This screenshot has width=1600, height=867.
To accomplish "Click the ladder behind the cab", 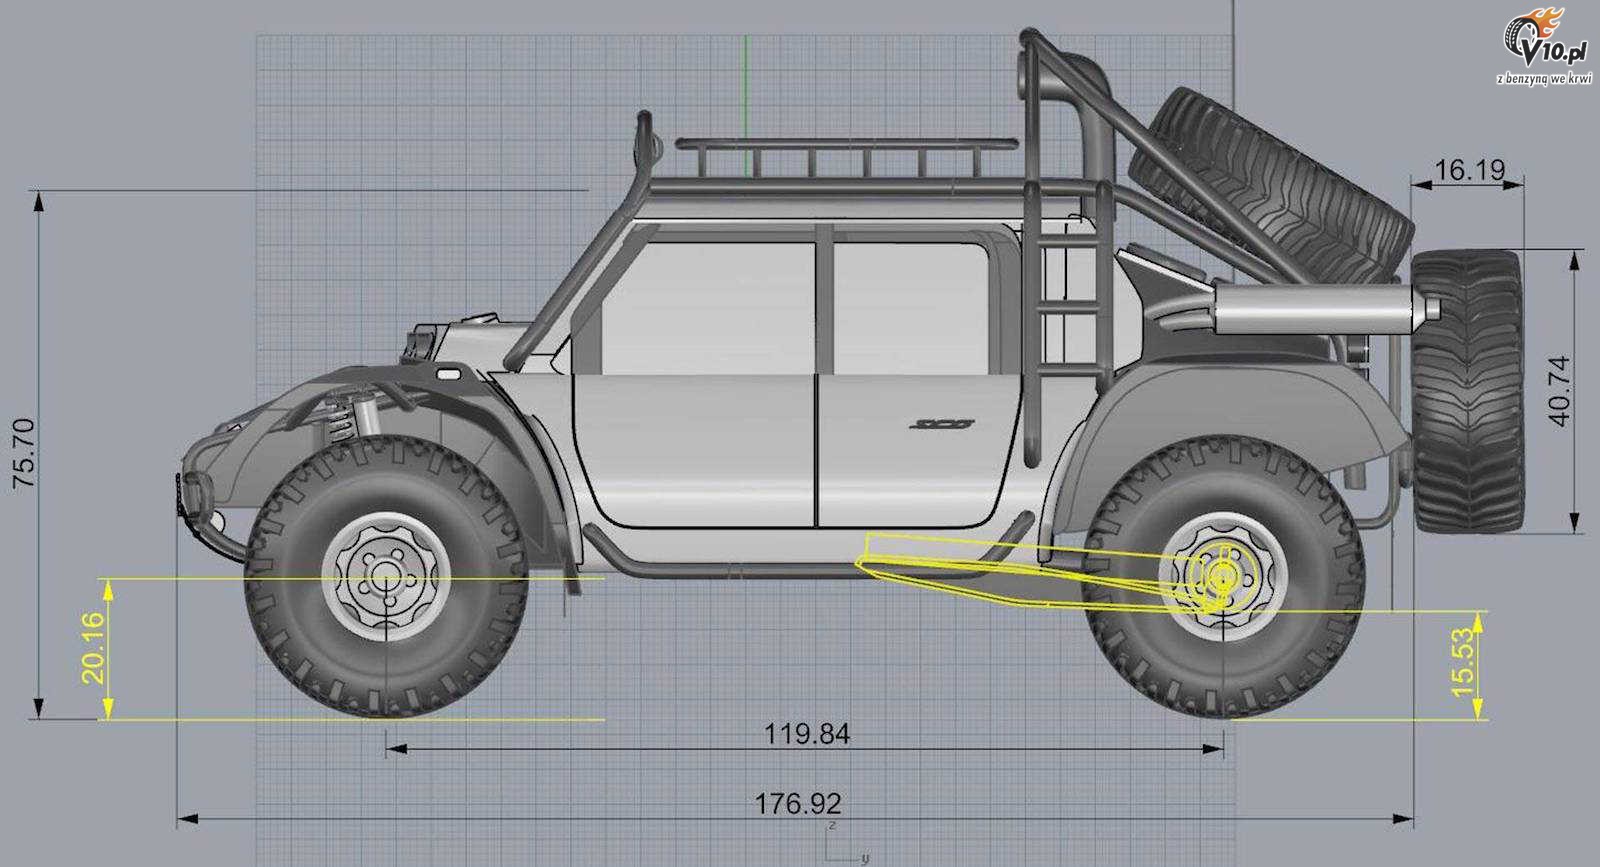I will (1068, 310).
